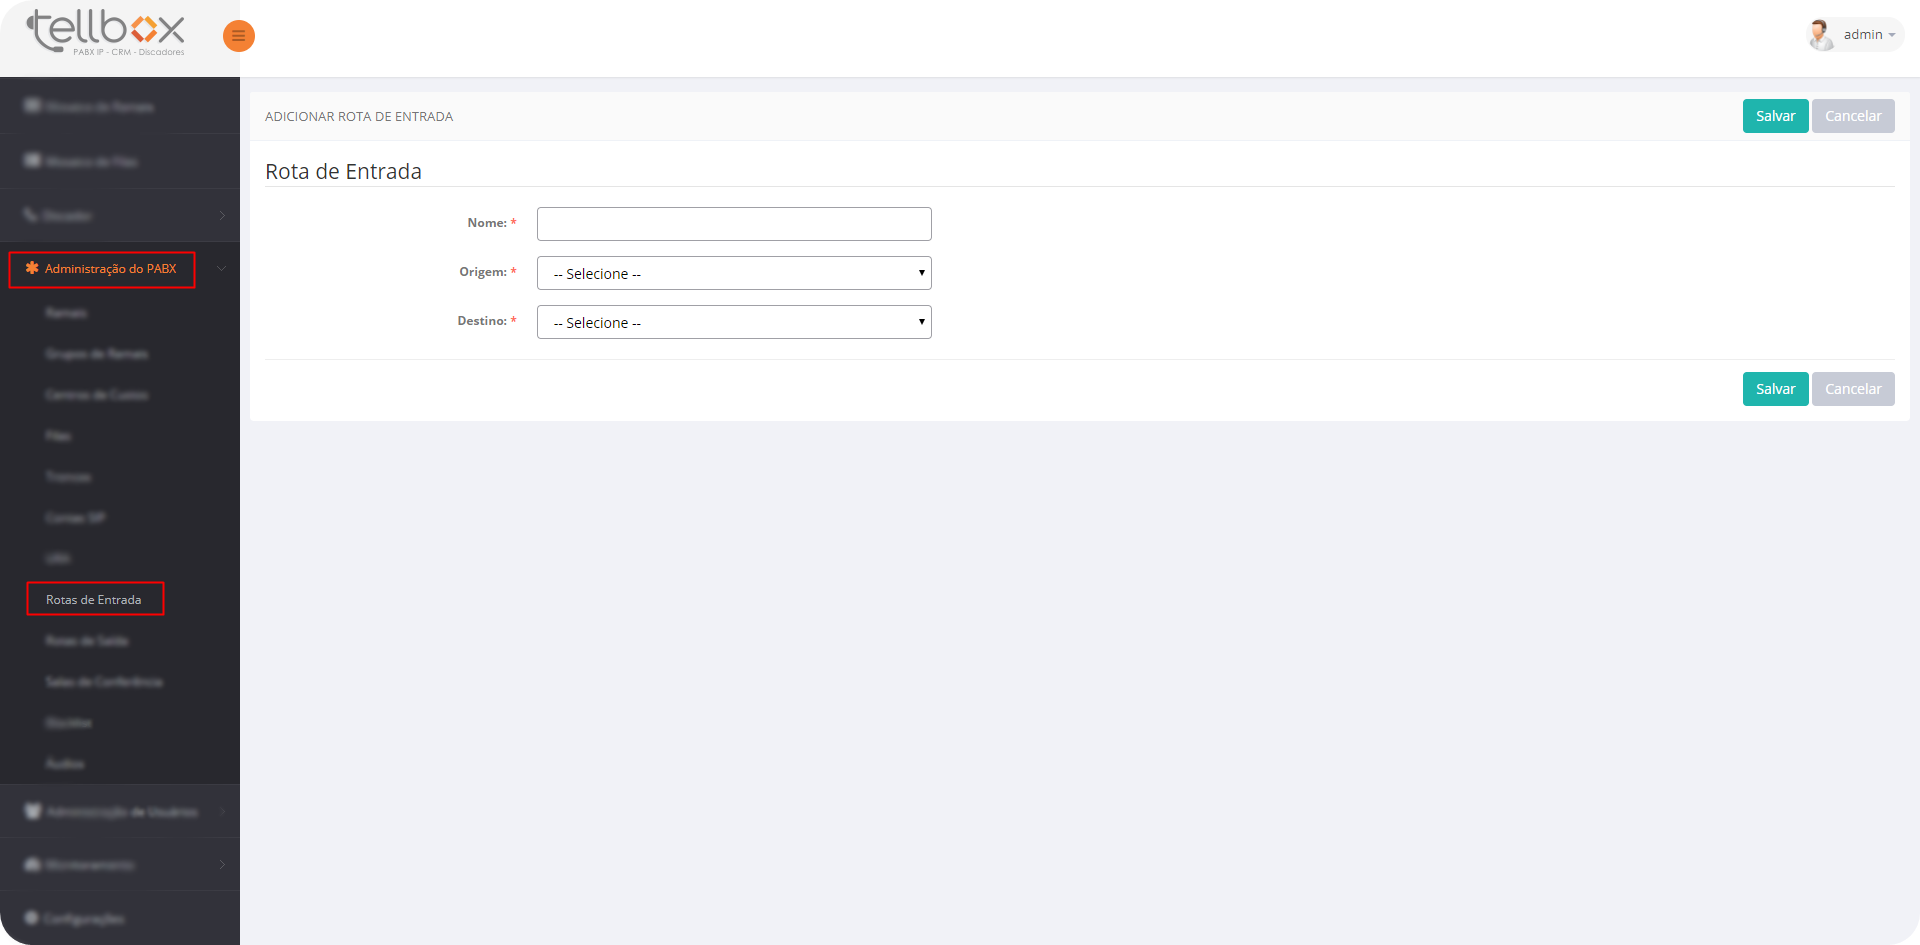The image size is (1920, 945).
Task: Click the orange hamburger menu toggle
Action: (238, 36)
